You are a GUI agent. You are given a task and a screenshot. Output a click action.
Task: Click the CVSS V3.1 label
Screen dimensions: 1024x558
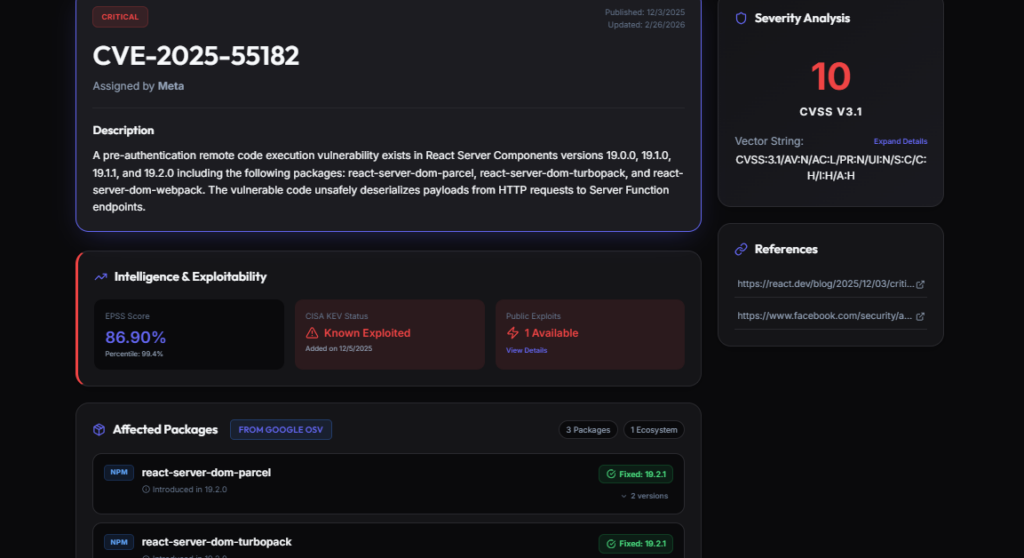[x=831, y=112]
